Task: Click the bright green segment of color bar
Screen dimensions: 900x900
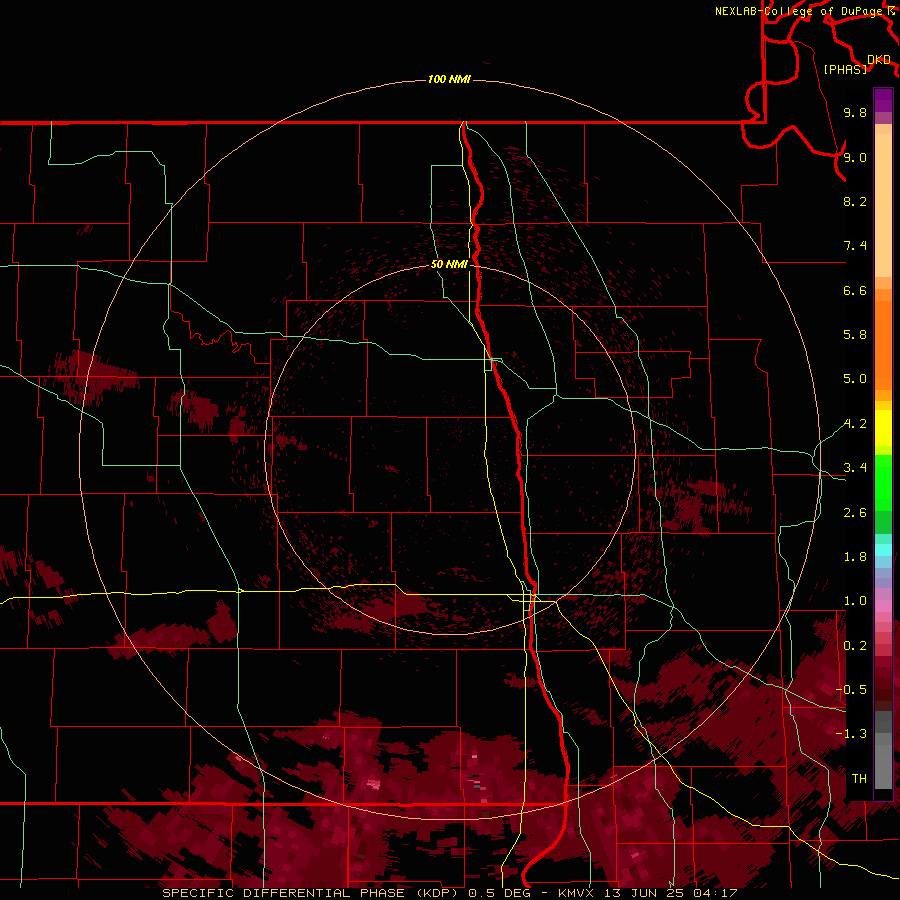Action: click(883, 483)
